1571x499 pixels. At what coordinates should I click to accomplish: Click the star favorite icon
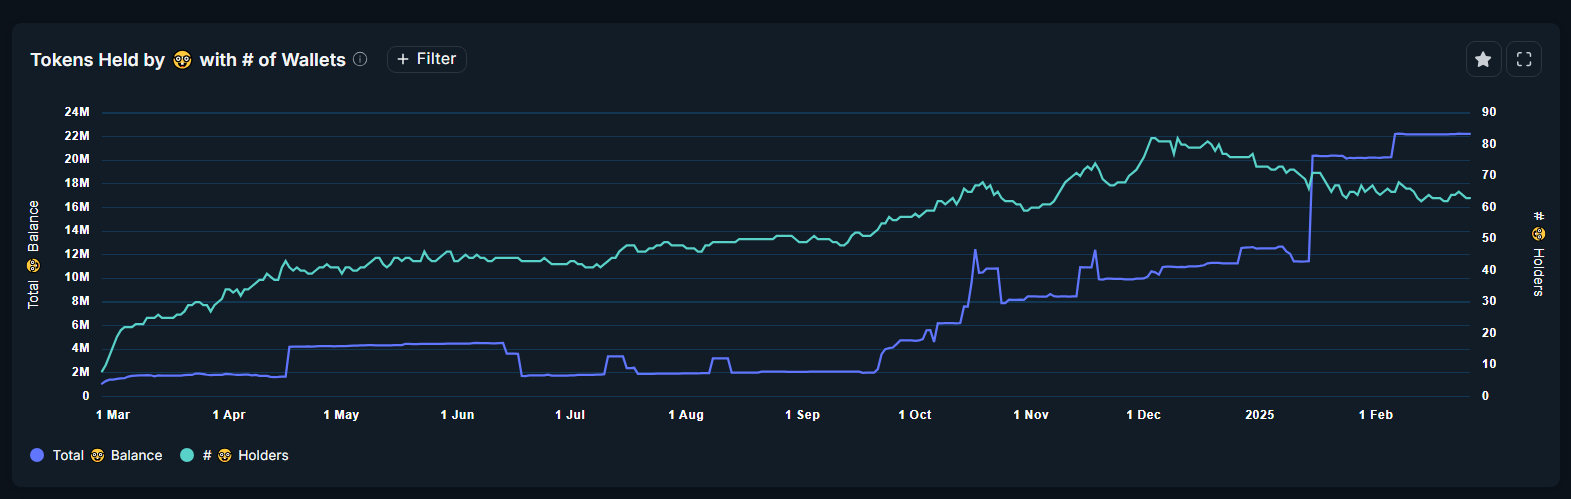click(1483, 59)
